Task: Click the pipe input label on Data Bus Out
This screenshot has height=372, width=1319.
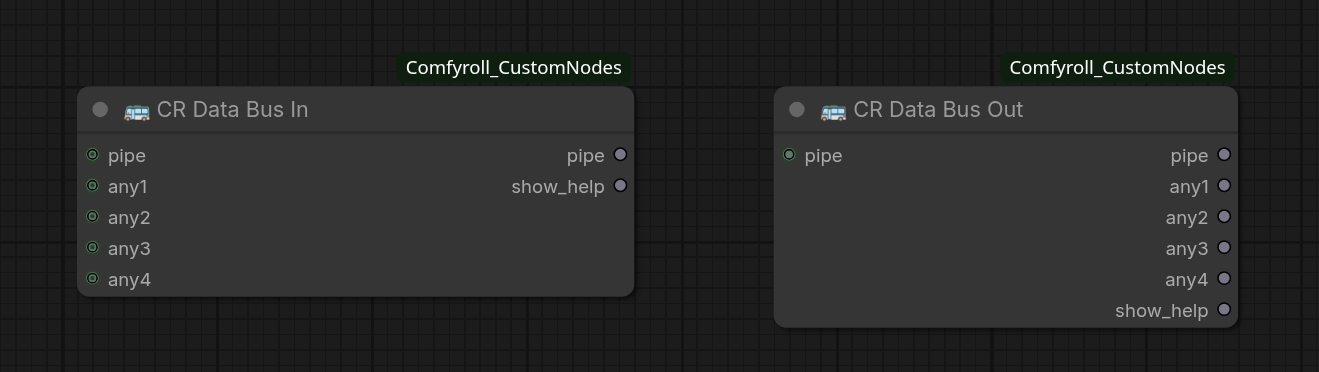Action: [x=823, y=156]
